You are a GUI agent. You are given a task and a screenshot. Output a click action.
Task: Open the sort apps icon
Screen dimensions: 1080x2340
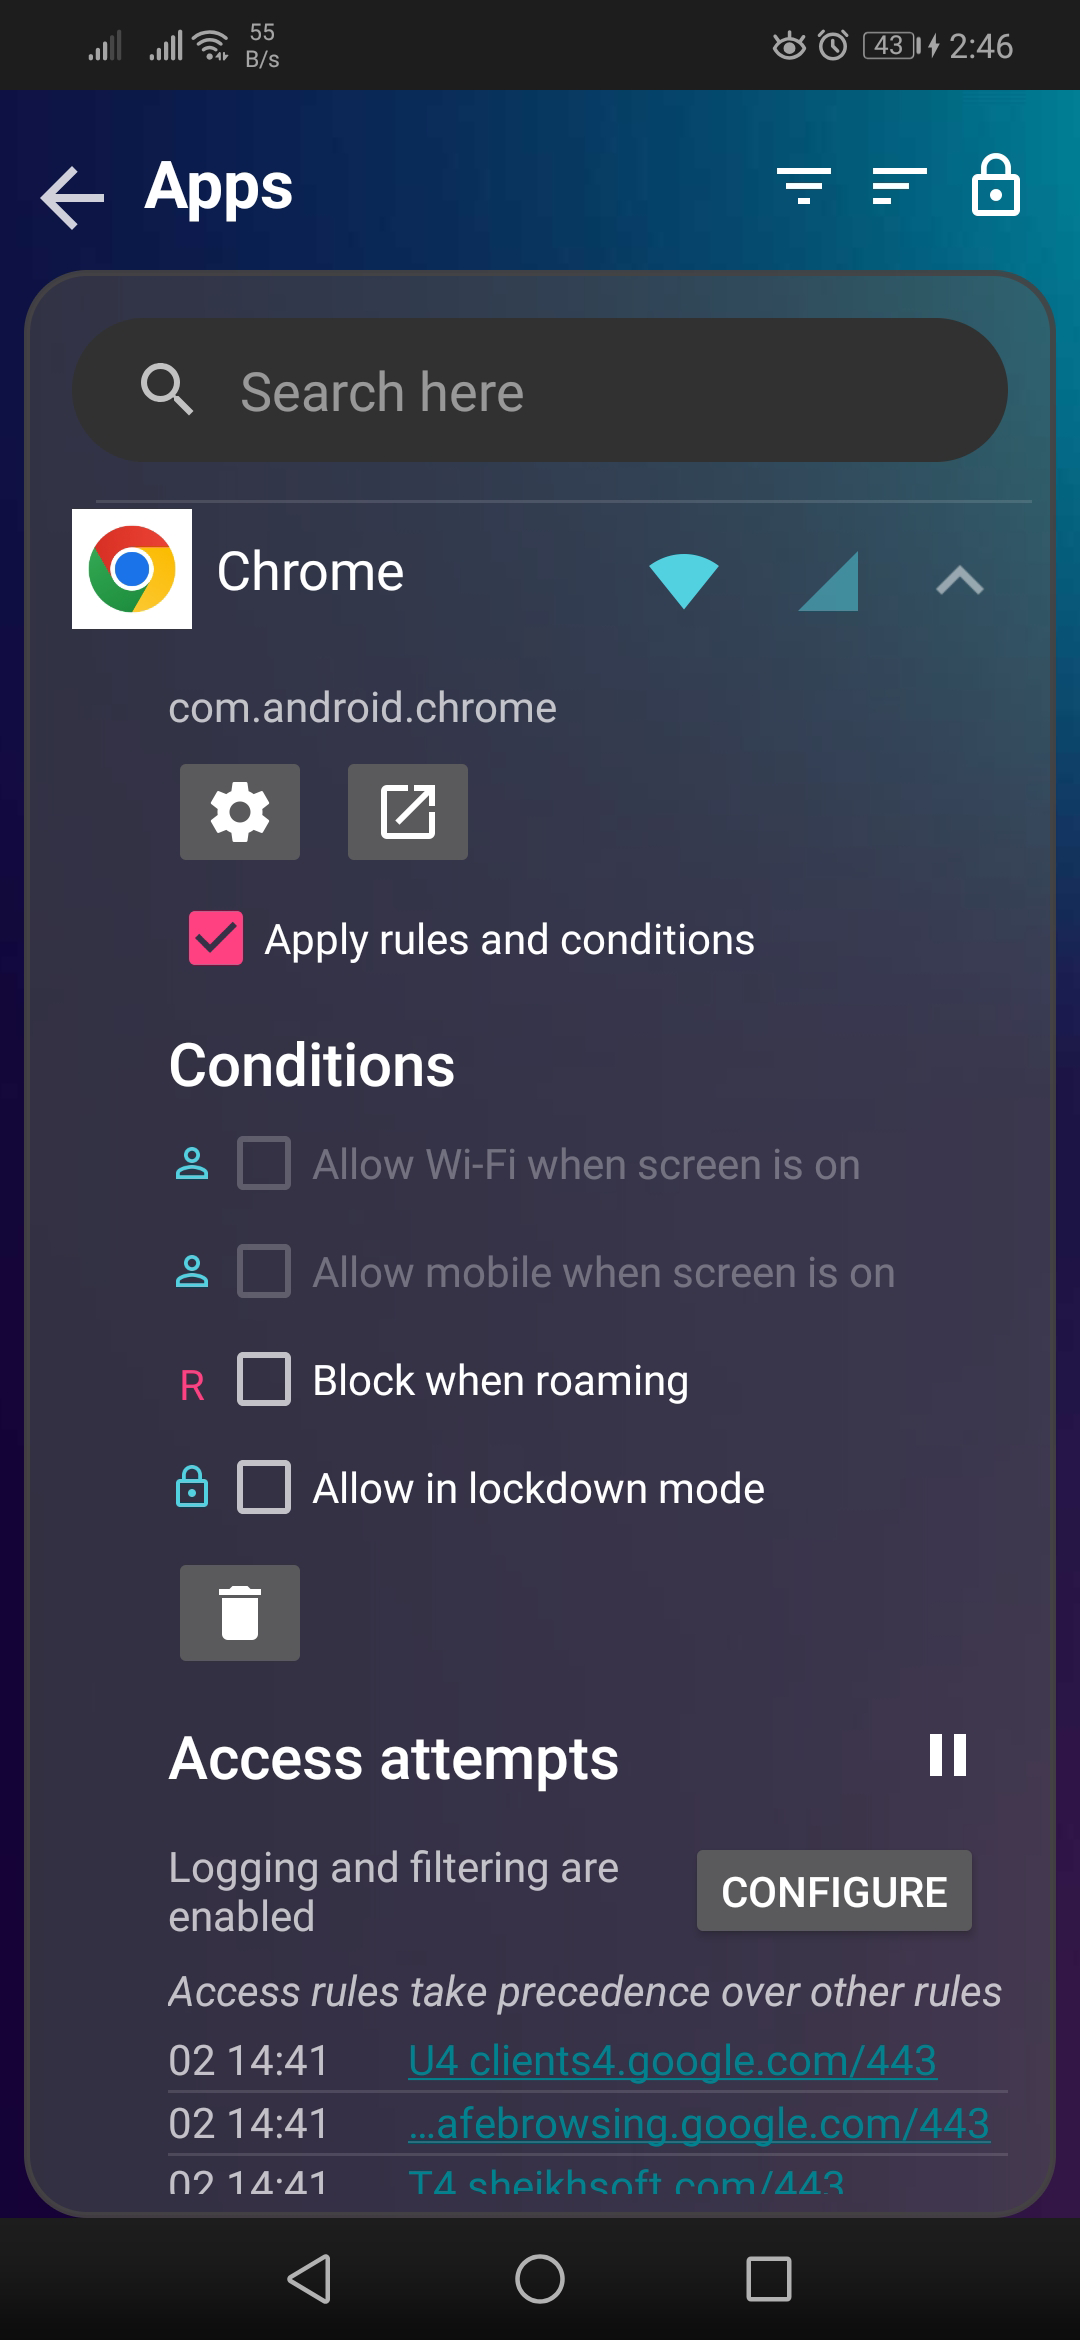pyautogui.click(x=899, y=187)
